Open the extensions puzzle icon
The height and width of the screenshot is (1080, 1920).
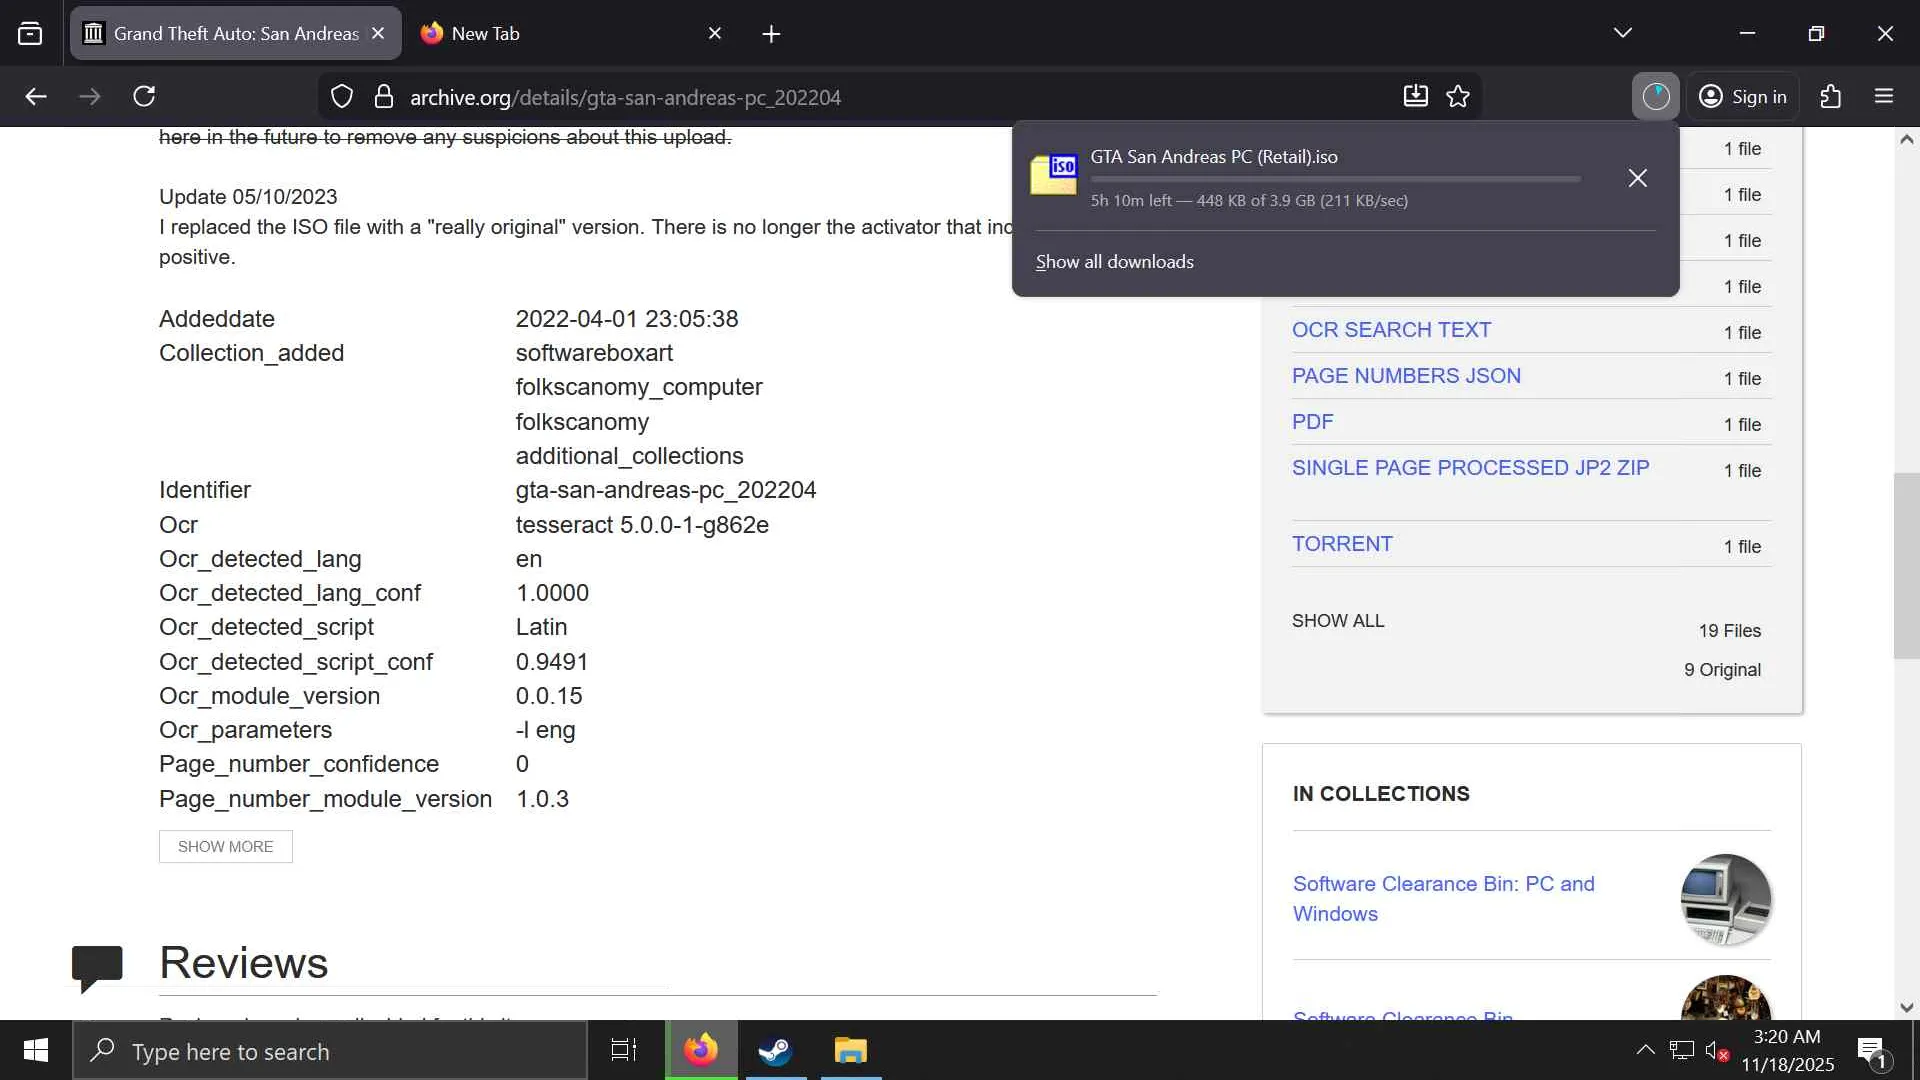pyautogui.click(x=1830, y=96)
